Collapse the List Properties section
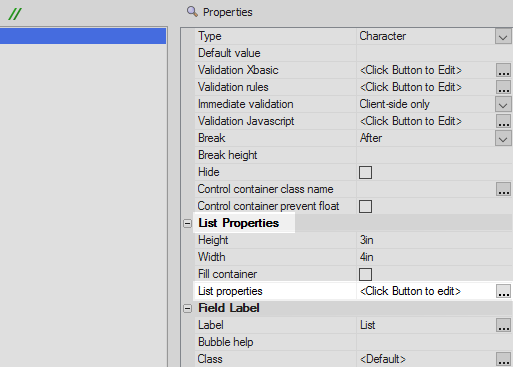Image resolution: width=513 pixels, height=367 pixels. pyautogui.click(x=188, y=224)
